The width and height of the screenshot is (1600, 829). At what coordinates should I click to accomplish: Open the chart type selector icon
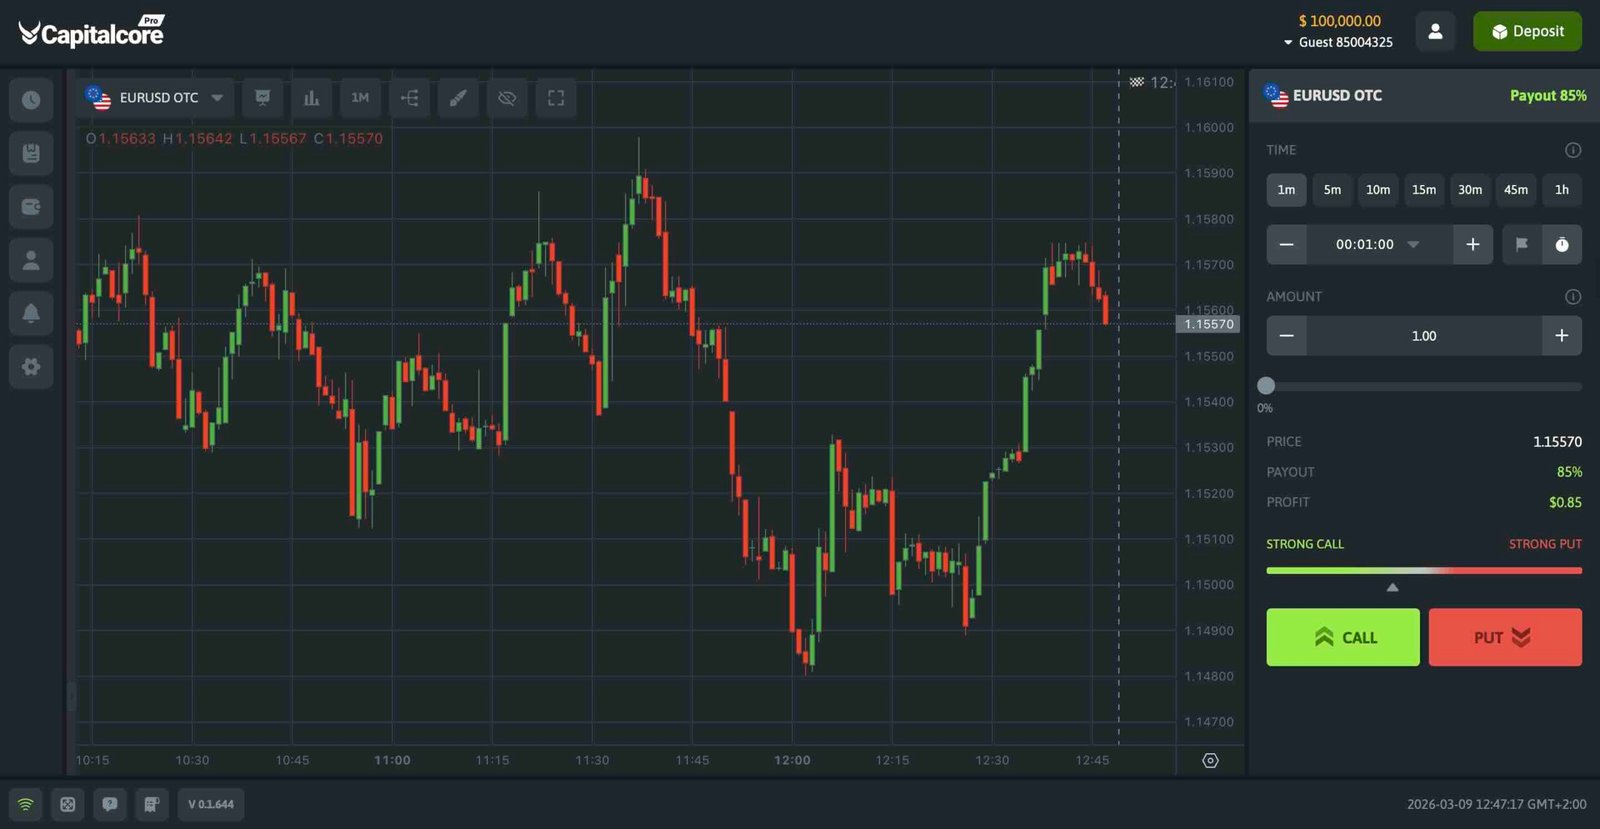click(x=262, y=97)
